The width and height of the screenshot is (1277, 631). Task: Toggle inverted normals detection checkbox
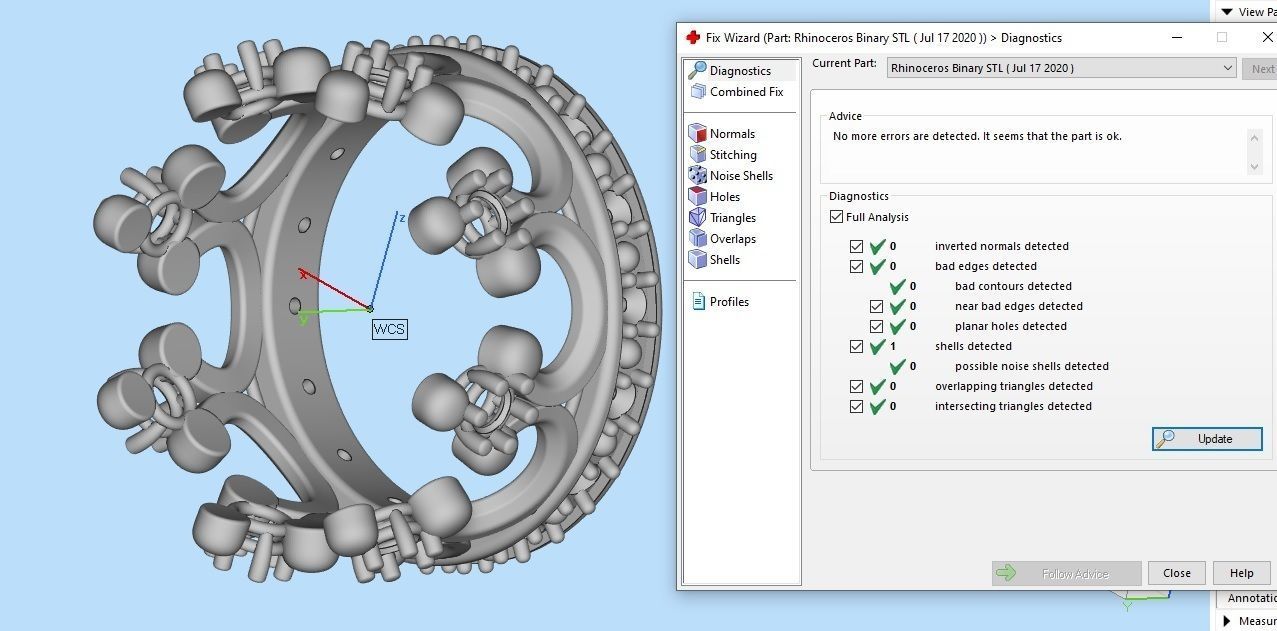coord(856,246)
